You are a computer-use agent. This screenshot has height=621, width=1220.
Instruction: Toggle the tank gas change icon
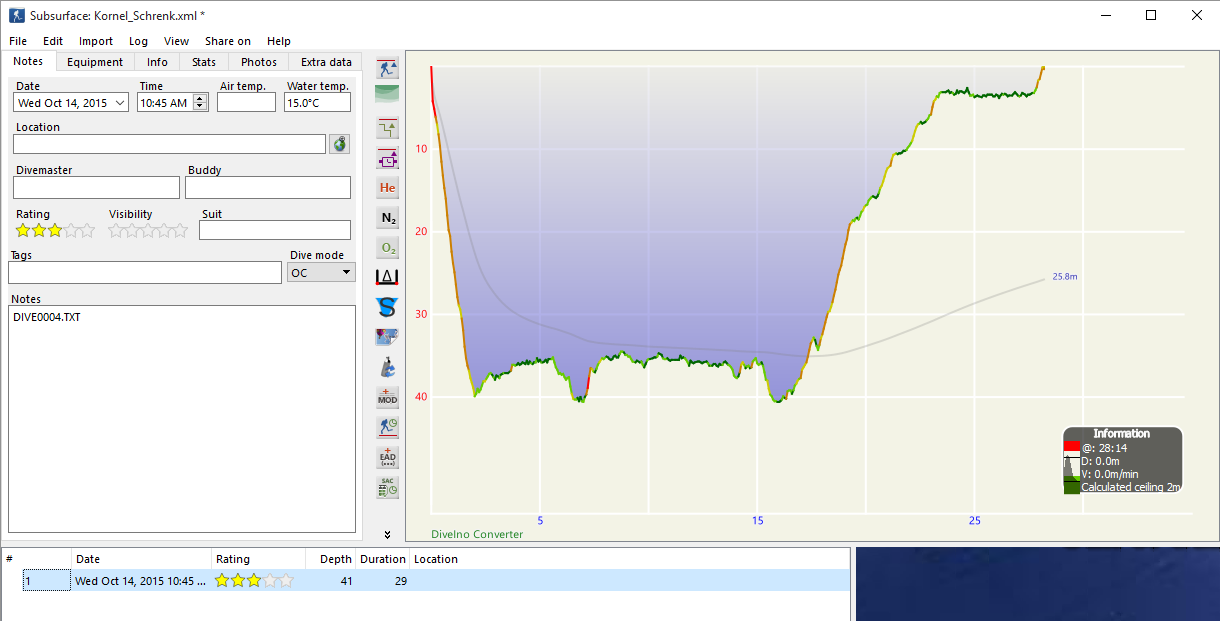click(x=387, y=367)
